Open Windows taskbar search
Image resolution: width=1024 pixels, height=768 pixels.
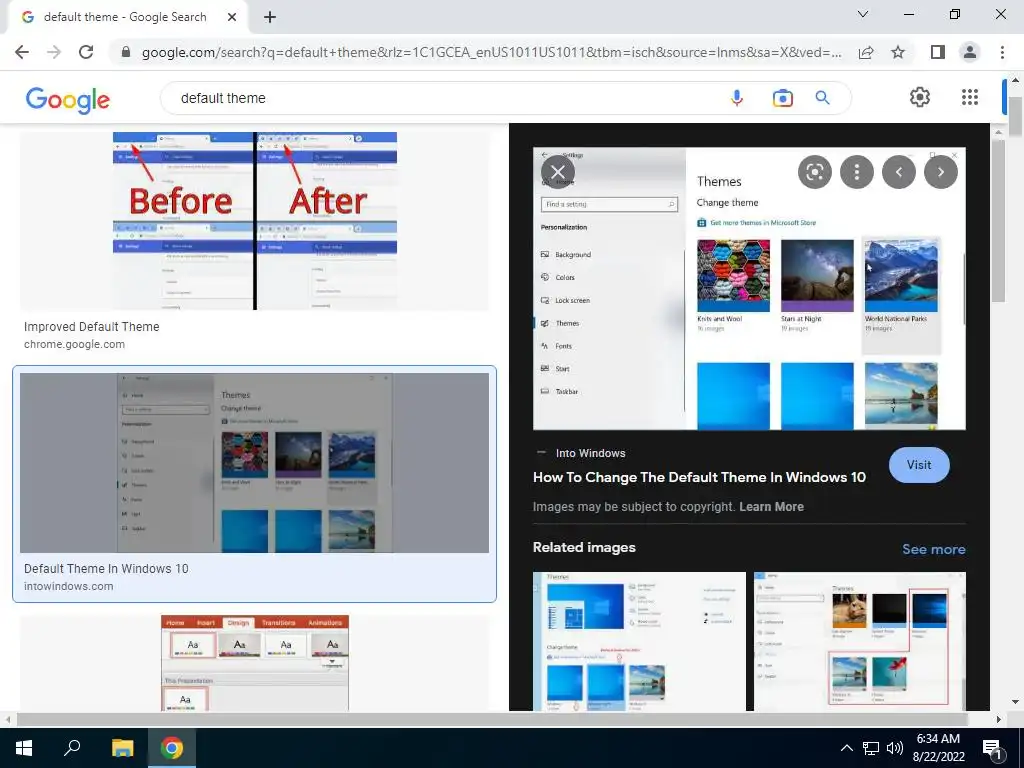click(x=72, y=748)
